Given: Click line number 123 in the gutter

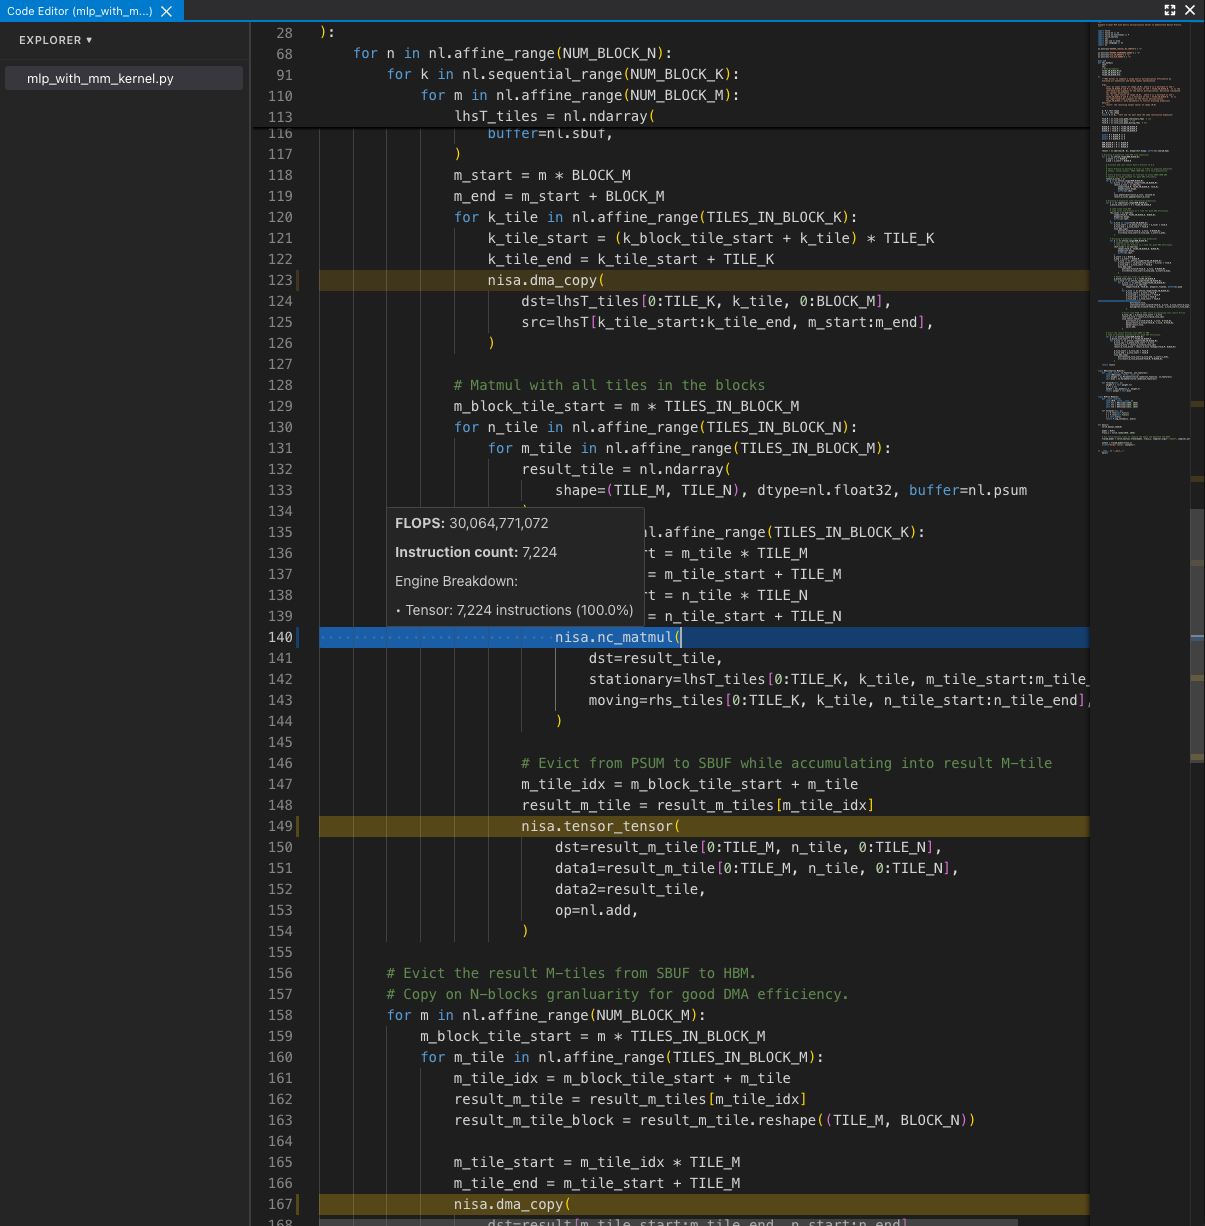Looking at the screenshot, I should pyautogui.click(x=280, y=280).
